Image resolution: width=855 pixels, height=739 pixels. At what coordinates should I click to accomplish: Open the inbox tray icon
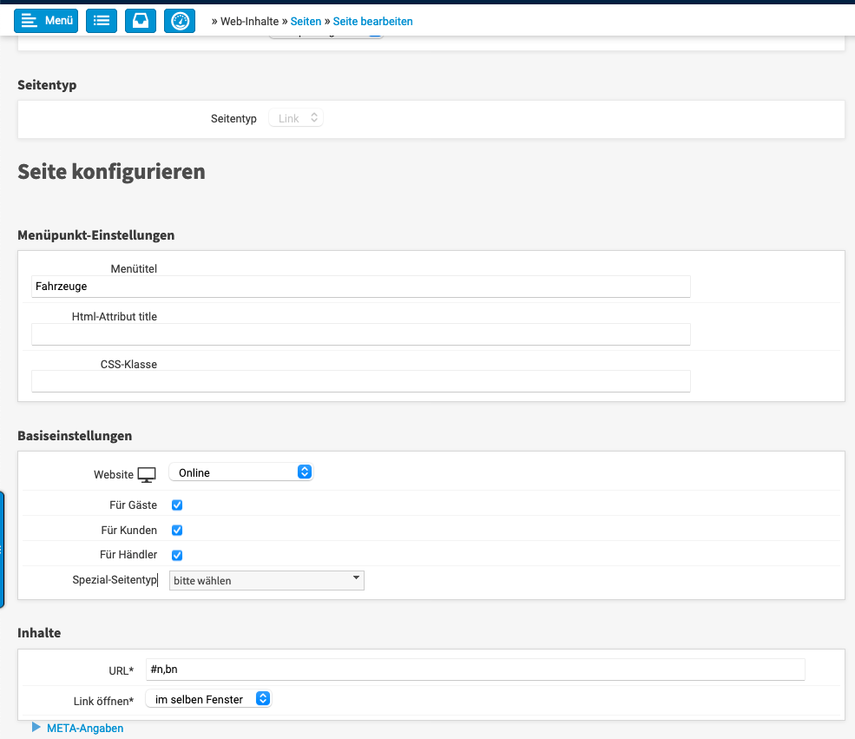pyautogui.click(x=140, y=21)
